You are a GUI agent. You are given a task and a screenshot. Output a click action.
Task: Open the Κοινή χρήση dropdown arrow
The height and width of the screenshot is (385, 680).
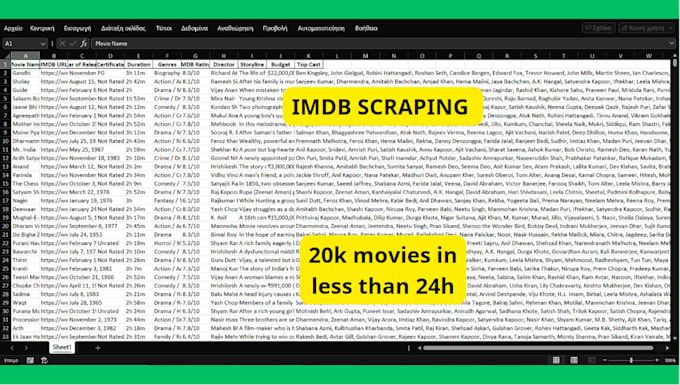[670, 28]
